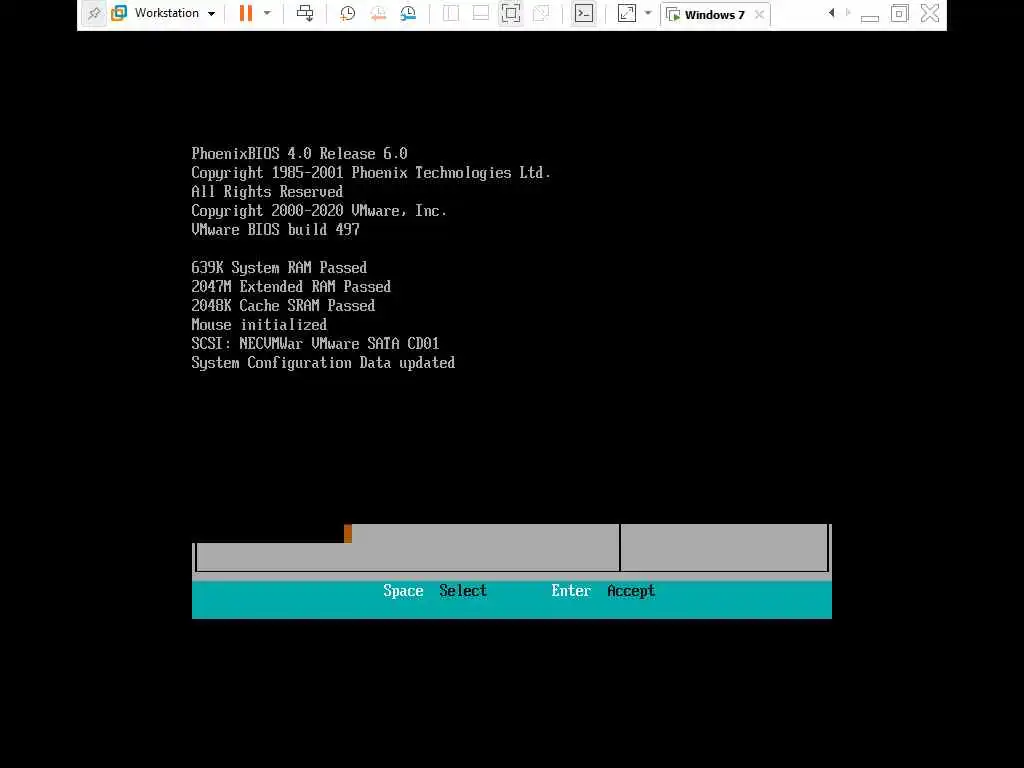Pause the virtual machine
1024x768 pixels.
tap(246, 13)
